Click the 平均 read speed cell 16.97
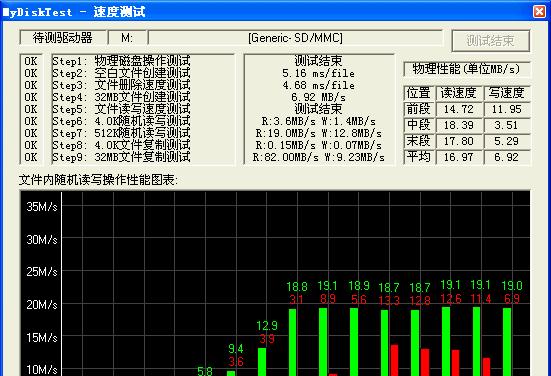551x376 pixels. pos(459,157)
